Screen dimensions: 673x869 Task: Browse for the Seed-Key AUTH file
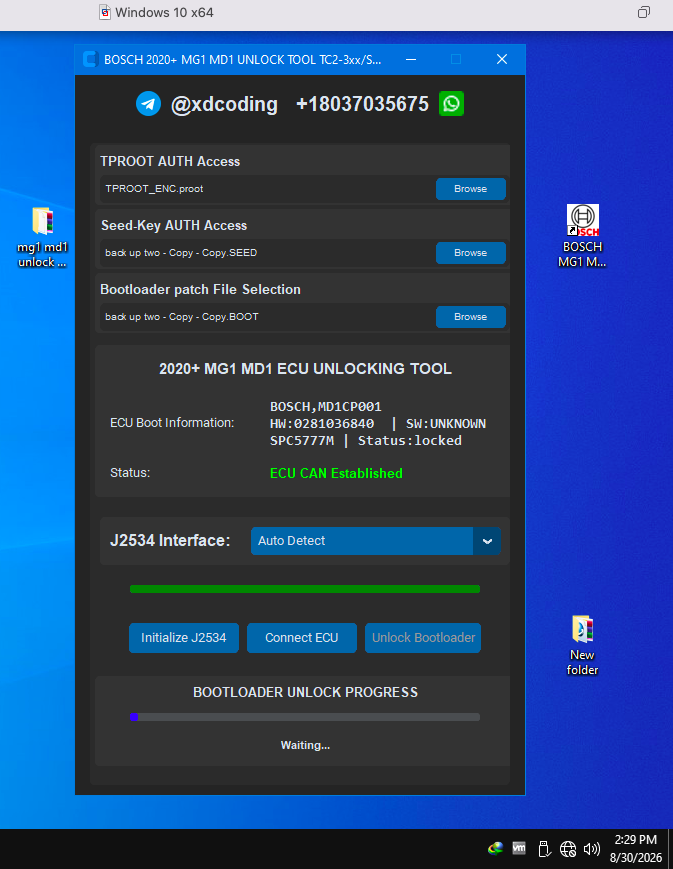471,253
